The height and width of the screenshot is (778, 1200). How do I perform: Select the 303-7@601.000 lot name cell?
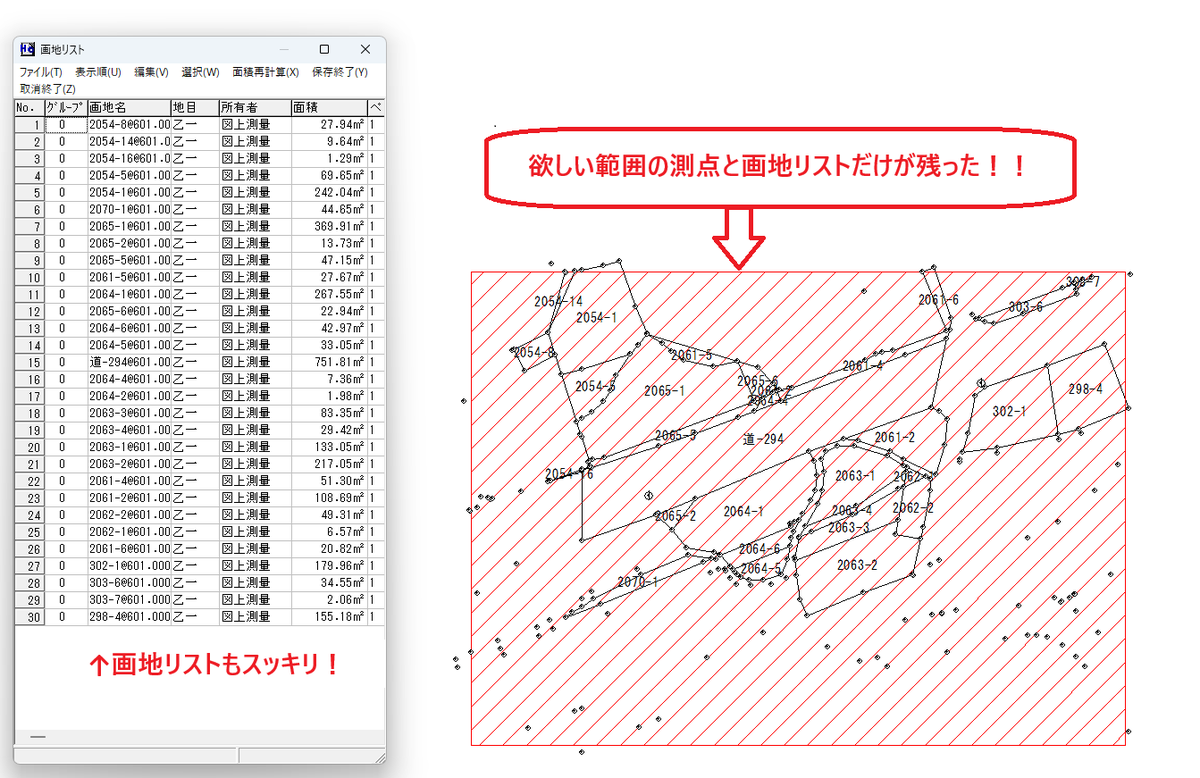tap(129, 600)
